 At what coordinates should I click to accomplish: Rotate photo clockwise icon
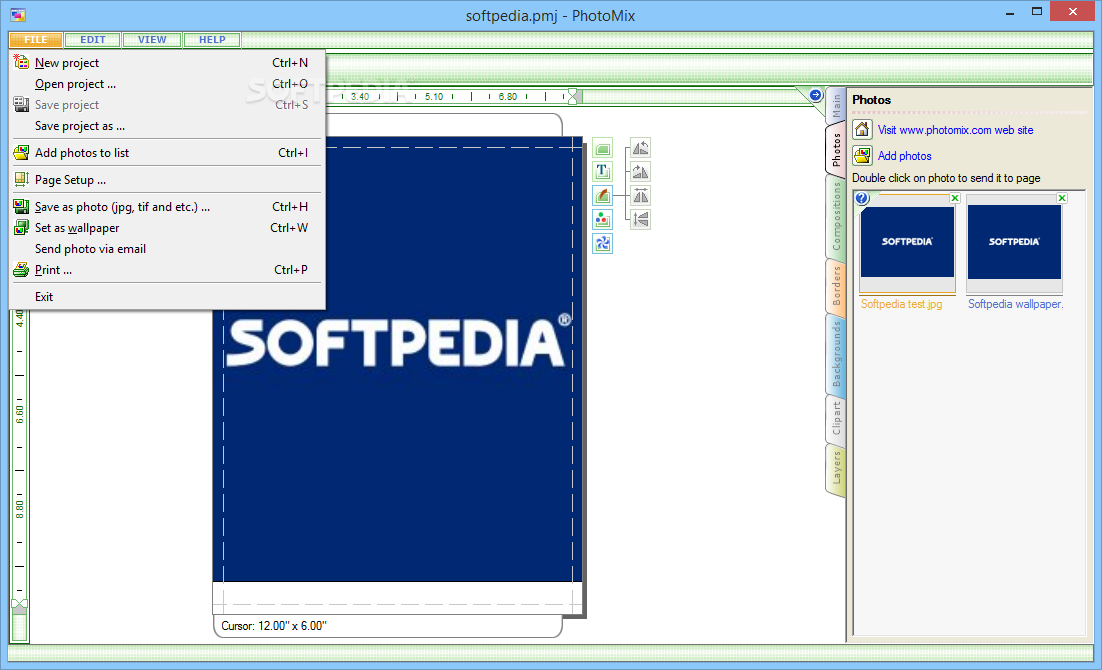tap(640, 172)
